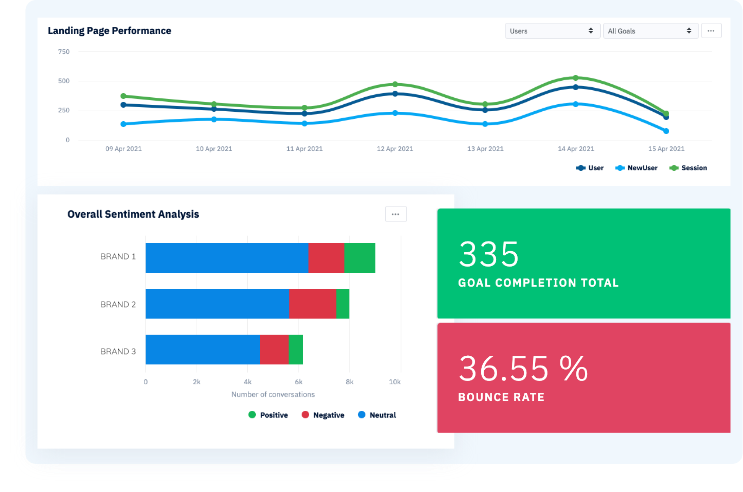Click the BRAND 1 green positive bar segment

point(359,257)
